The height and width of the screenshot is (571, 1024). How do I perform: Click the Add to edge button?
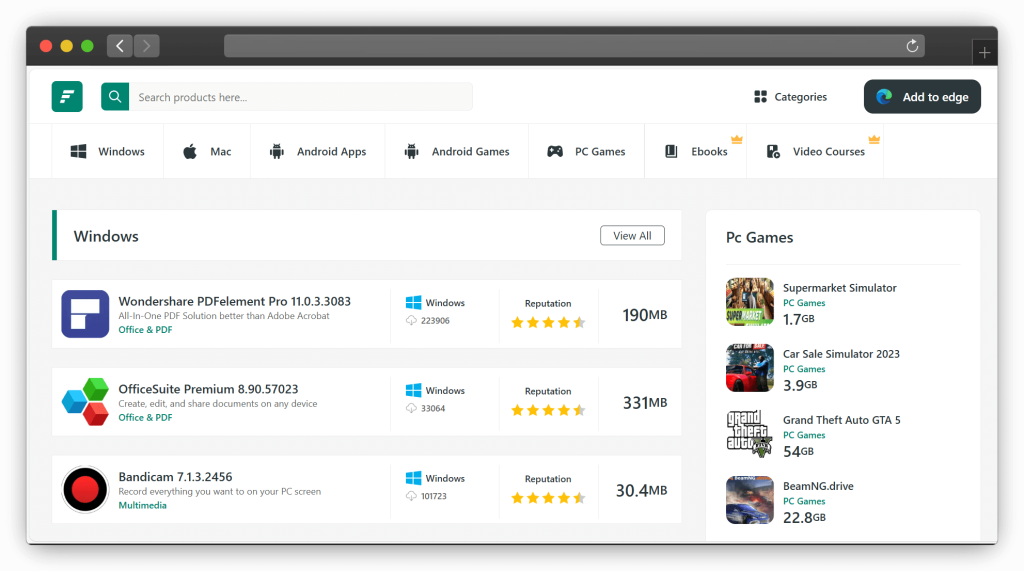[x=922, y=97]
